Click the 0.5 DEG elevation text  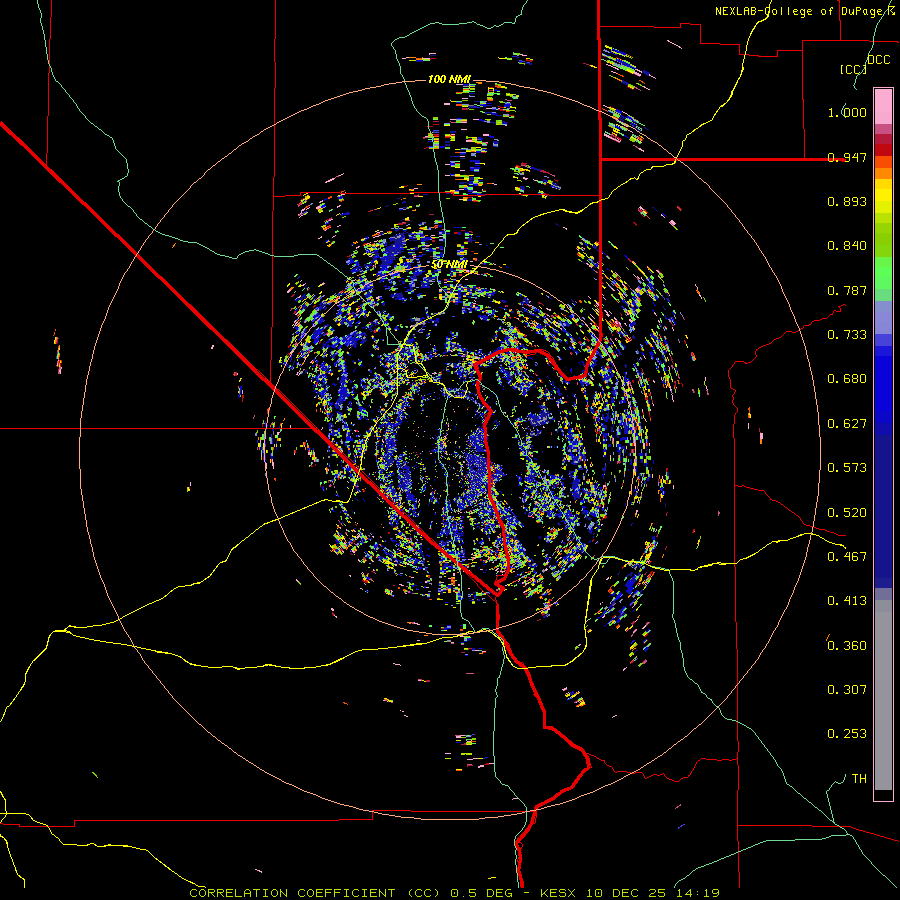pyautogui.click(x=482, y=893)
